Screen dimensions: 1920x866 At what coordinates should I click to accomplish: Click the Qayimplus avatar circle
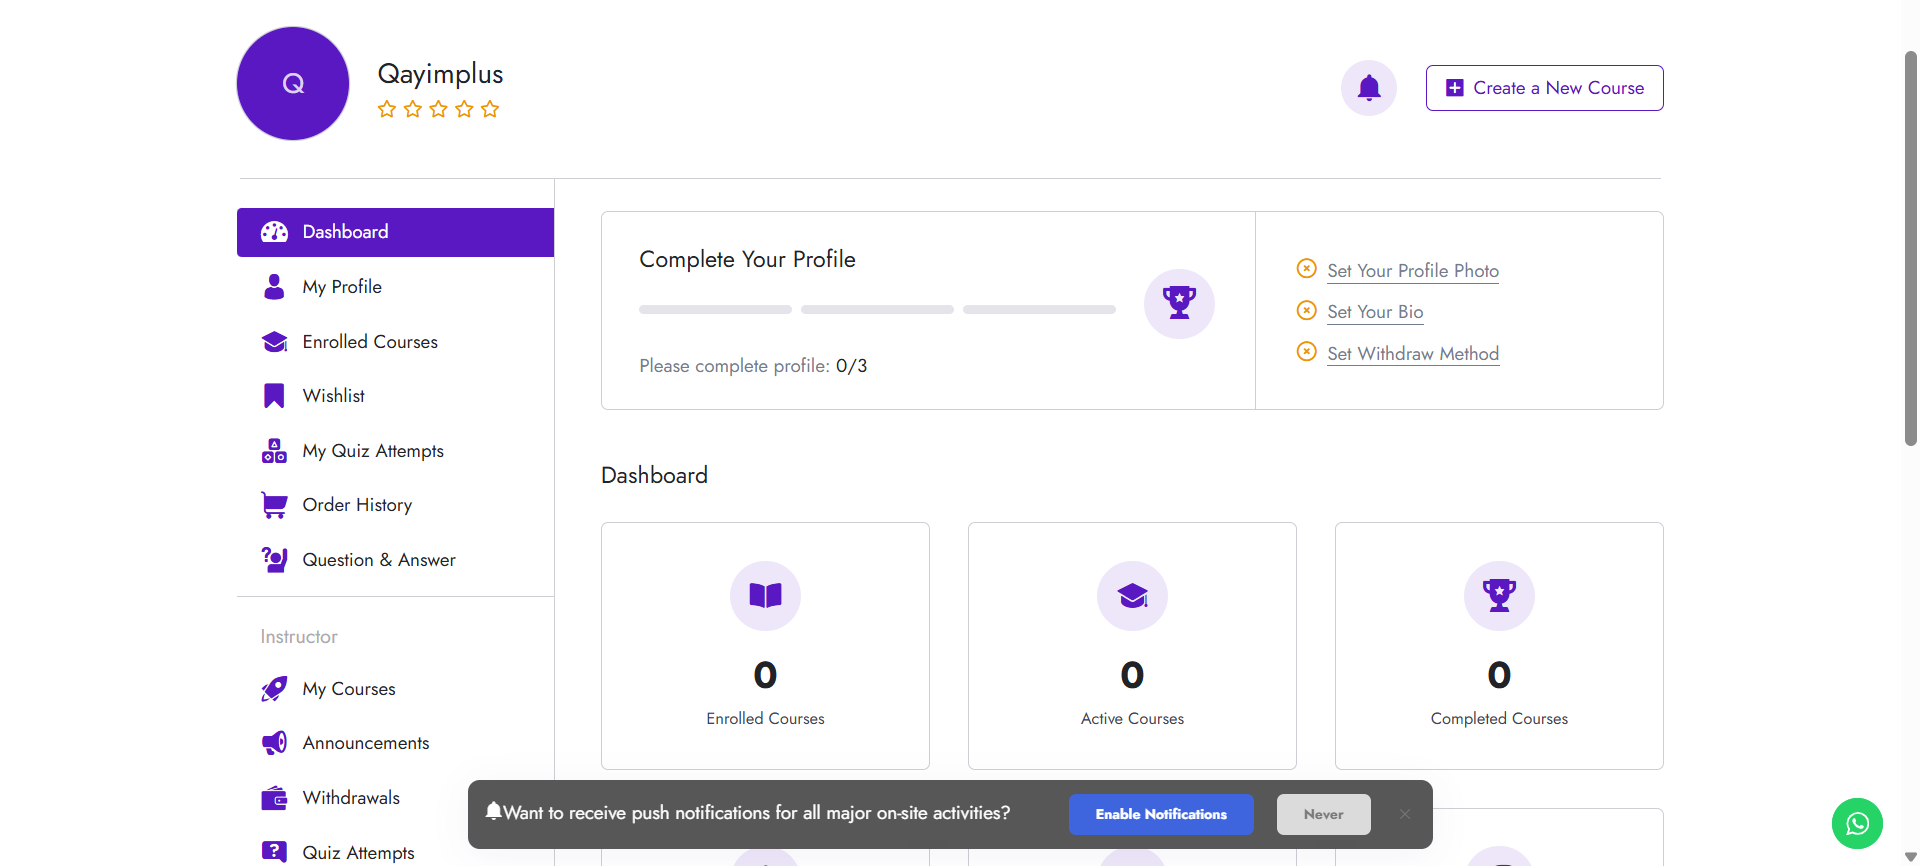click(293, 84)
